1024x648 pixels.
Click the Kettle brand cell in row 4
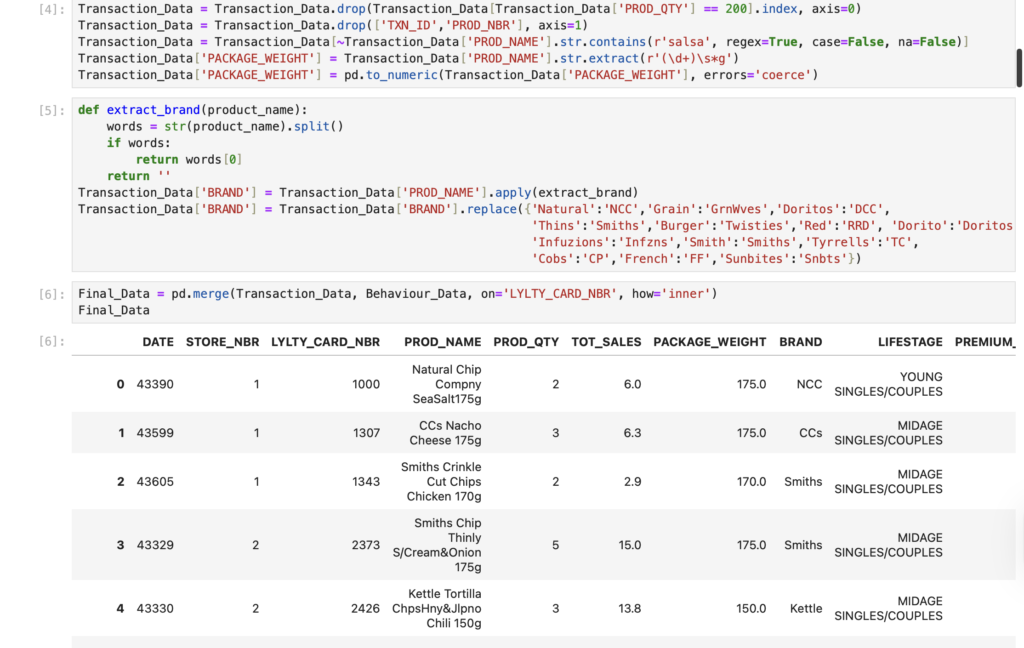click(804, 609)
